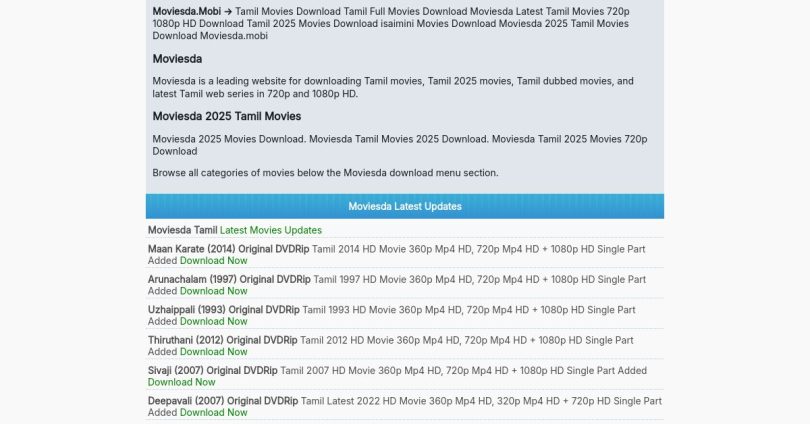Viewport: 810px width, 424px height.
Task: Click the 'Moviesda' heading
Action: tap(177, 59)
